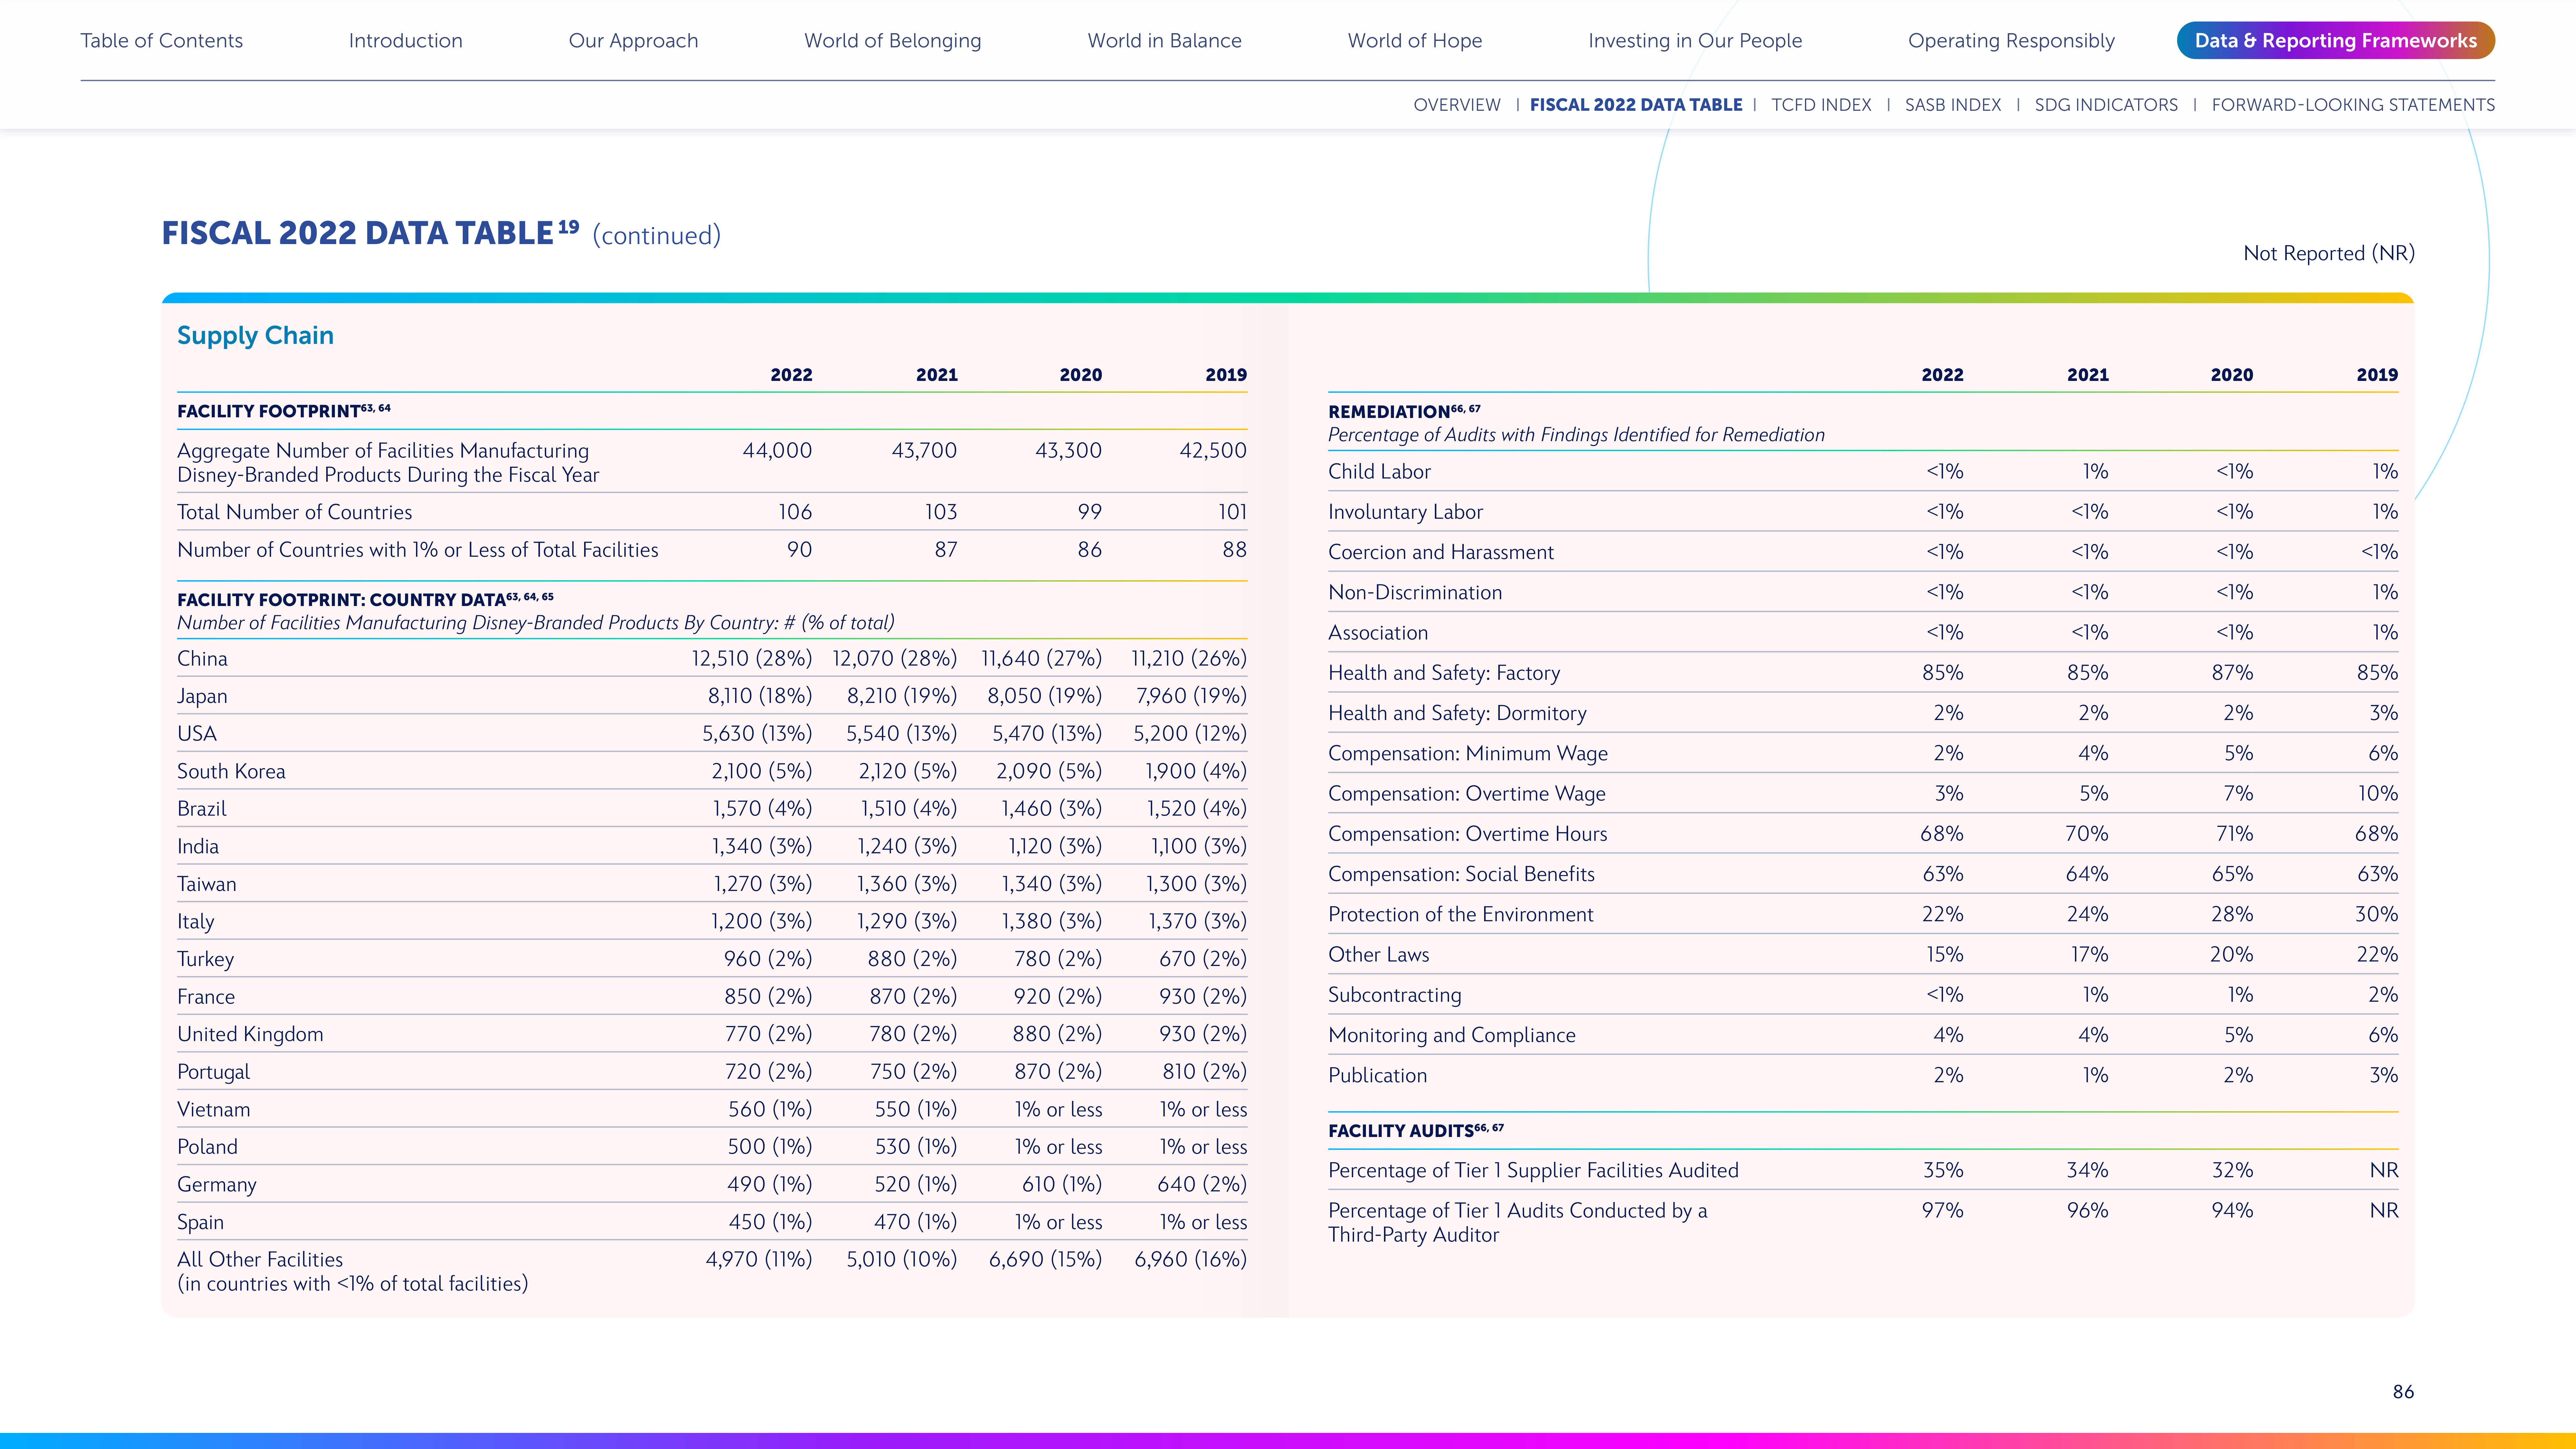Open Investing in Our People tab

pos(1695,41)
